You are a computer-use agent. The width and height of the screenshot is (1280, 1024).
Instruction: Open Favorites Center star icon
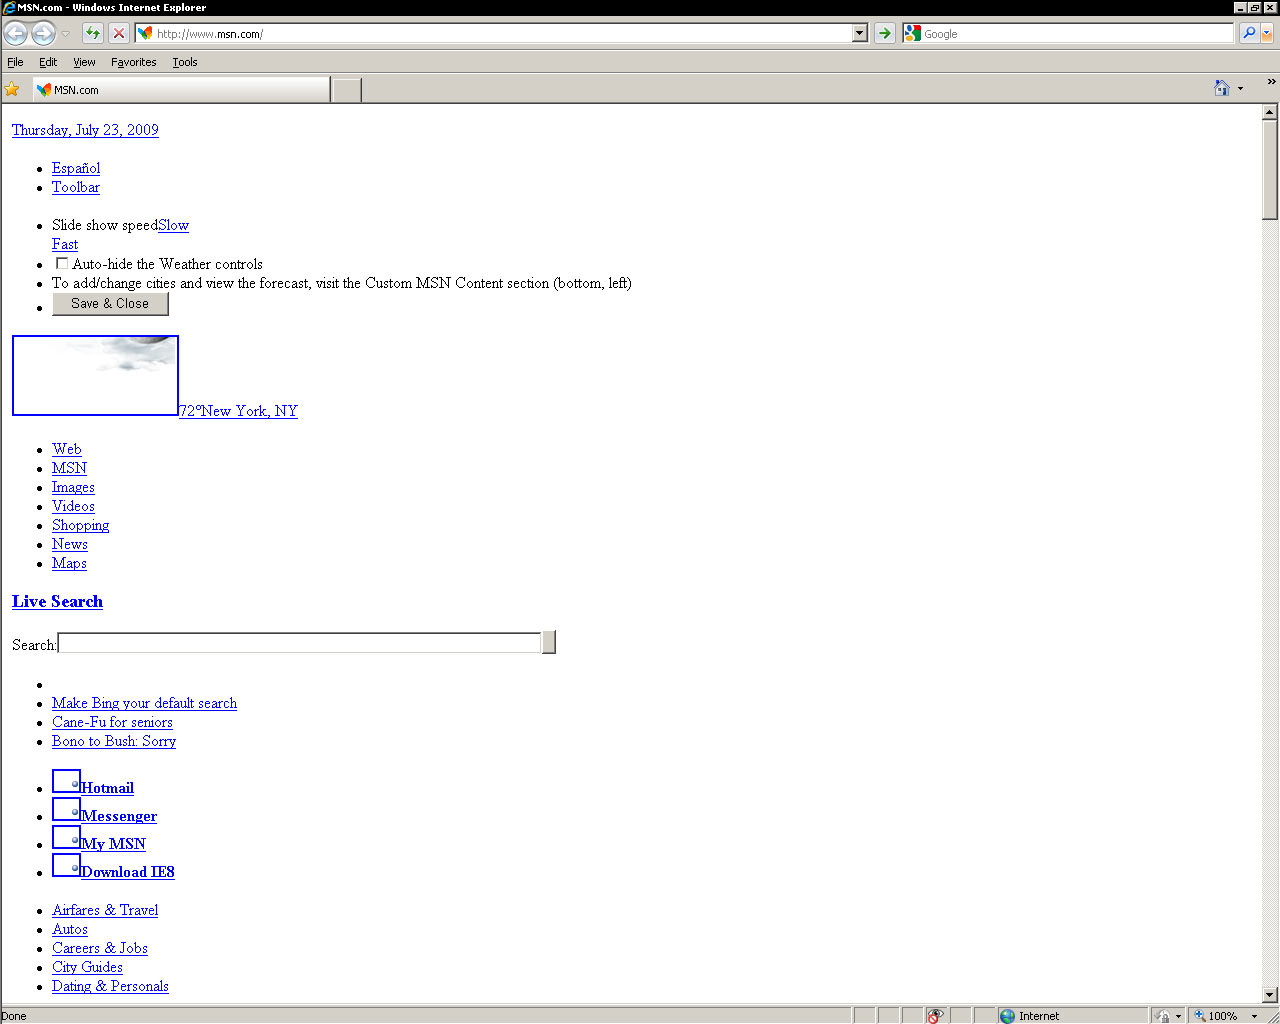click(12, 89)
